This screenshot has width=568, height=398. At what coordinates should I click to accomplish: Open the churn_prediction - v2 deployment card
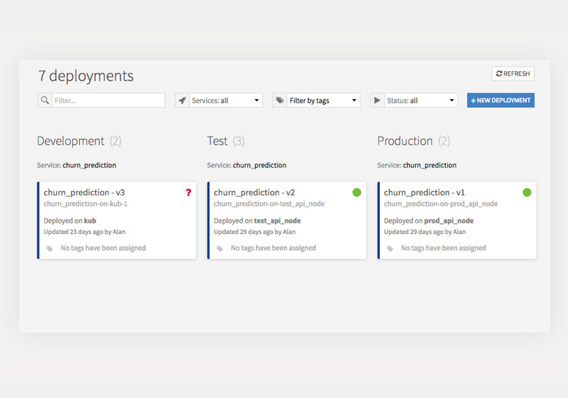[287, 221]
